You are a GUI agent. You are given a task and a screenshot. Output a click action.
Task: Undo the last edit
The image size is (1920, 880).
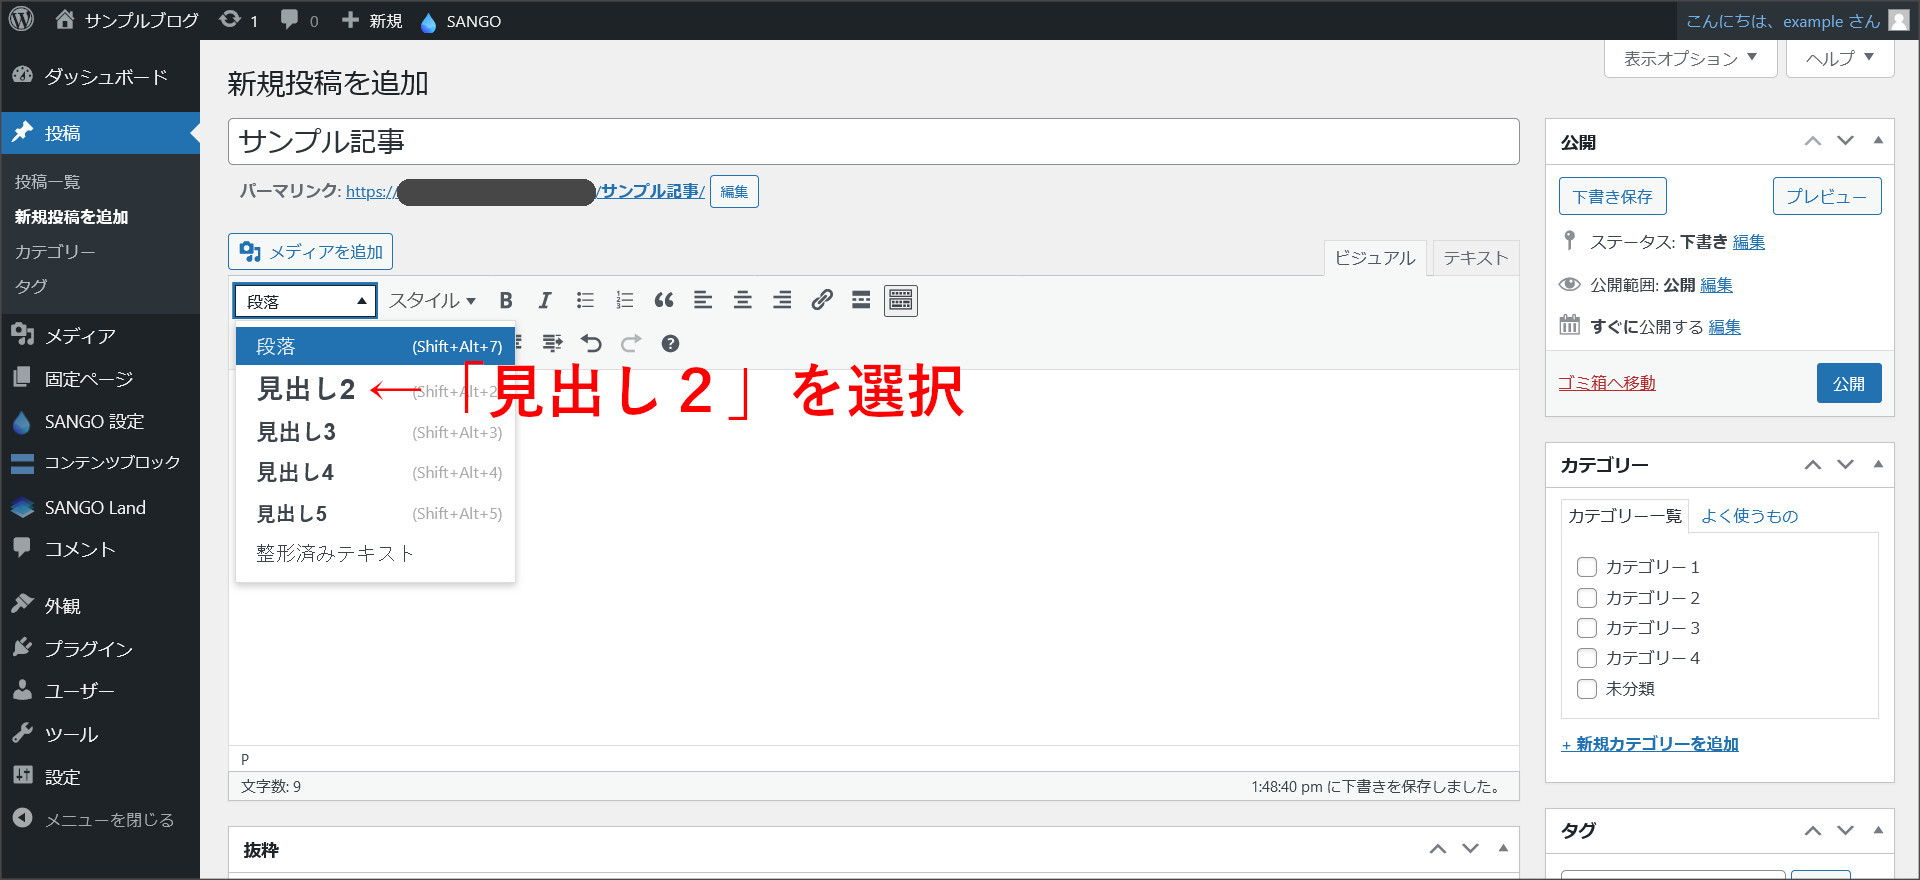tap(592, 344)
